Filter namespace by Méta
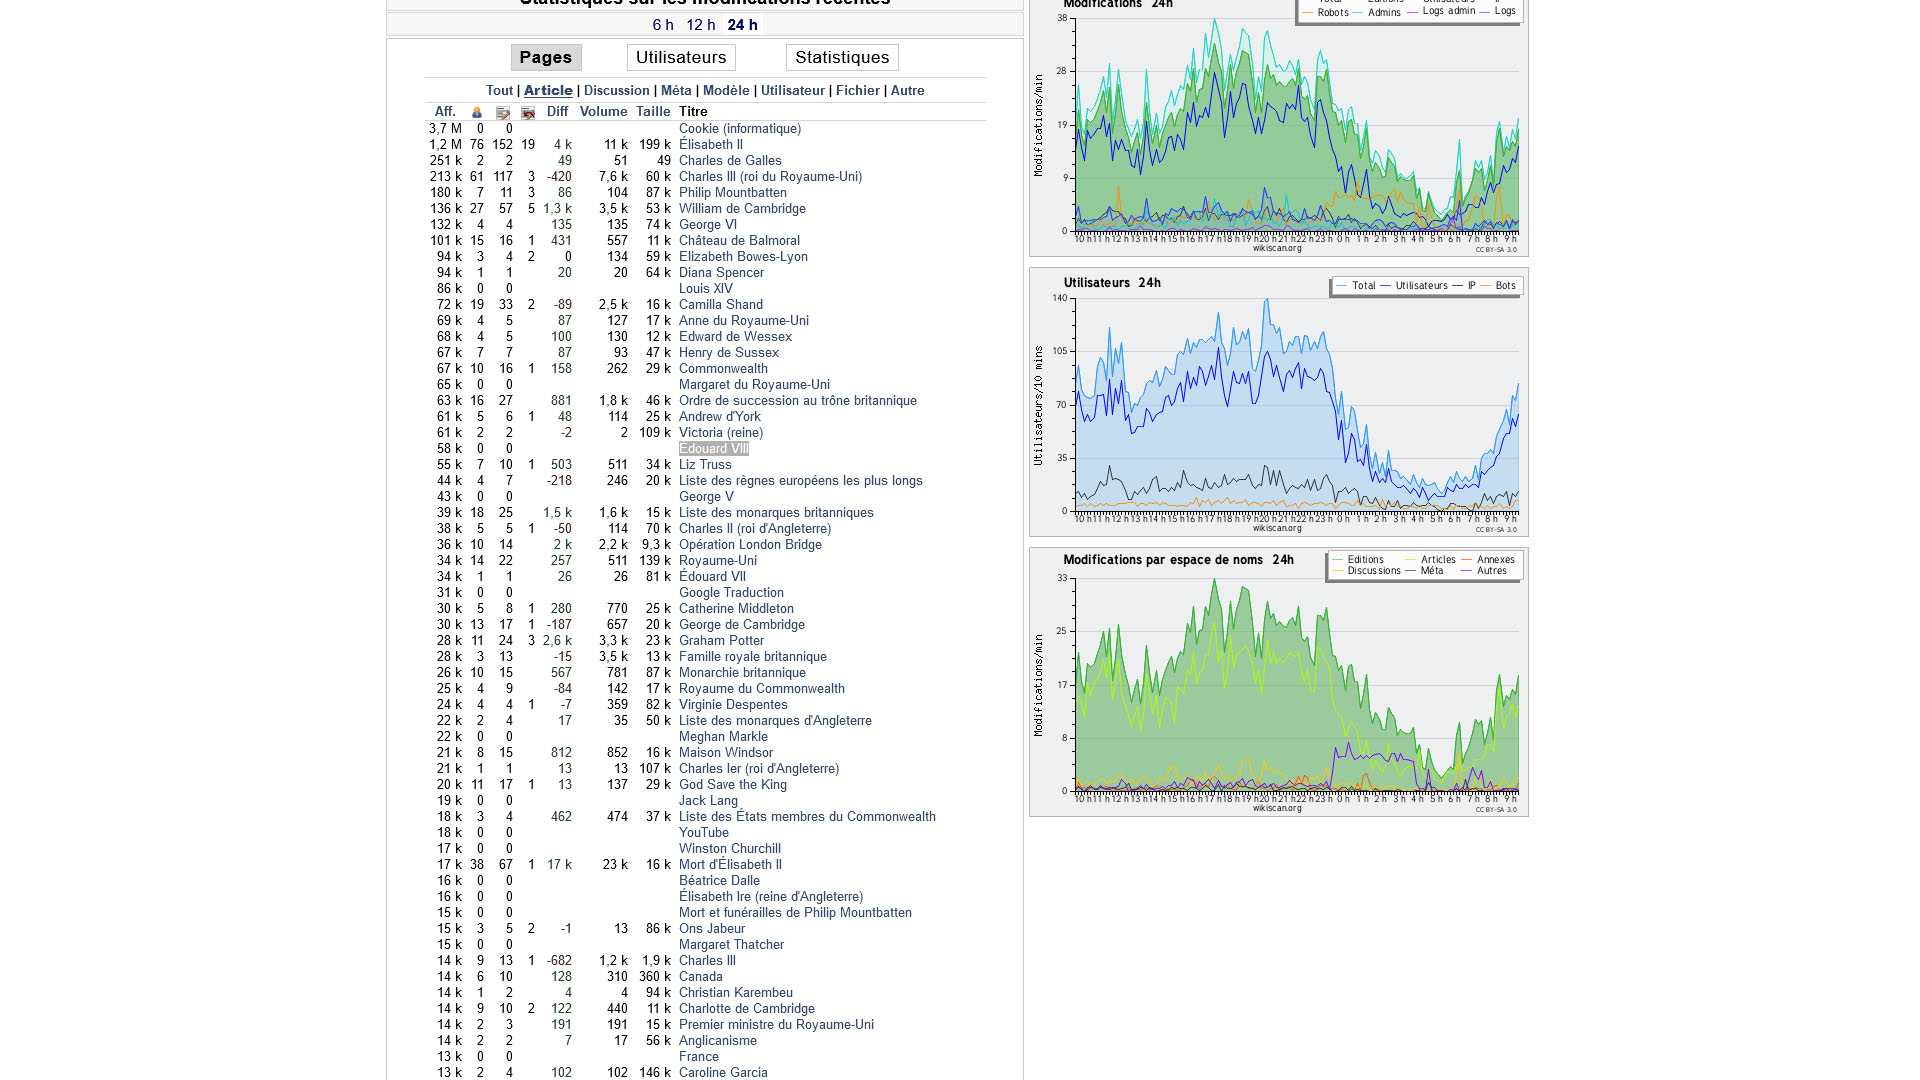1920x1080 pixels. pos(676,91)
